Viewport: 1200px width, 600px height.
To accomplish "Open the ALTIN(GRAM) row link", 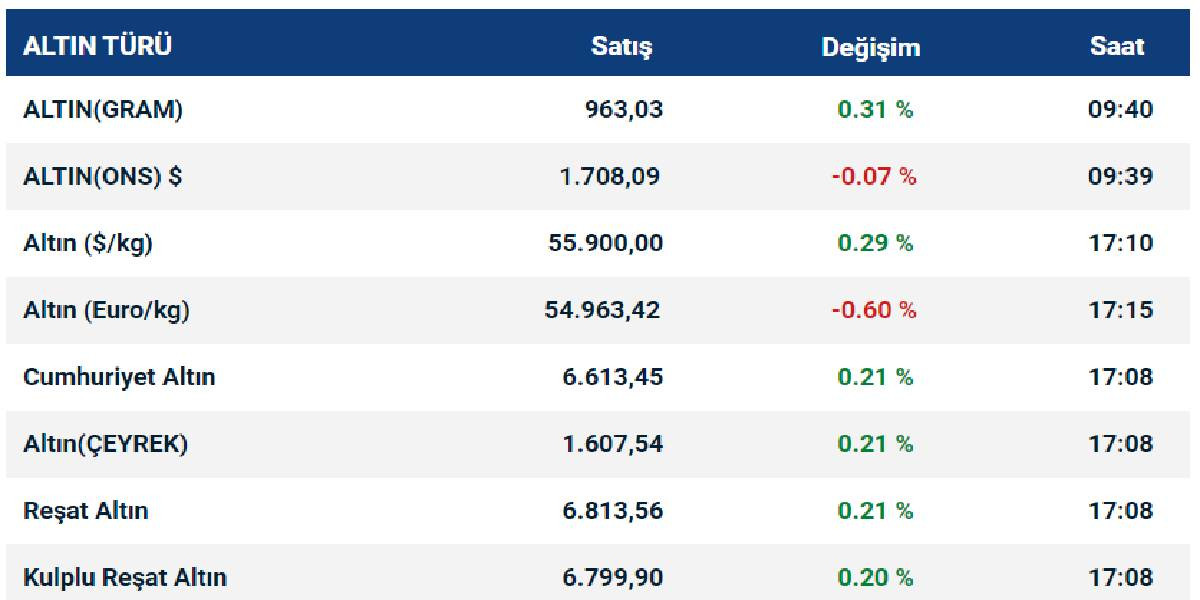I will pos(103,110).
